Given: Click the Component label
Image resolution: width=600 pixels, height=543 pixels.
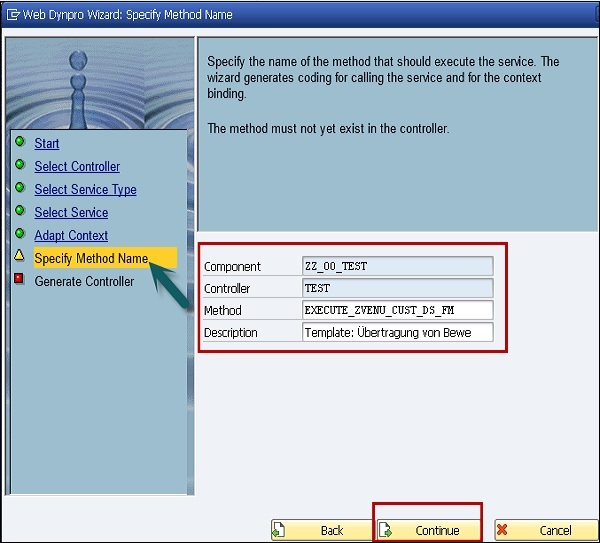Looking at the screenshot, I should (232, 267).
